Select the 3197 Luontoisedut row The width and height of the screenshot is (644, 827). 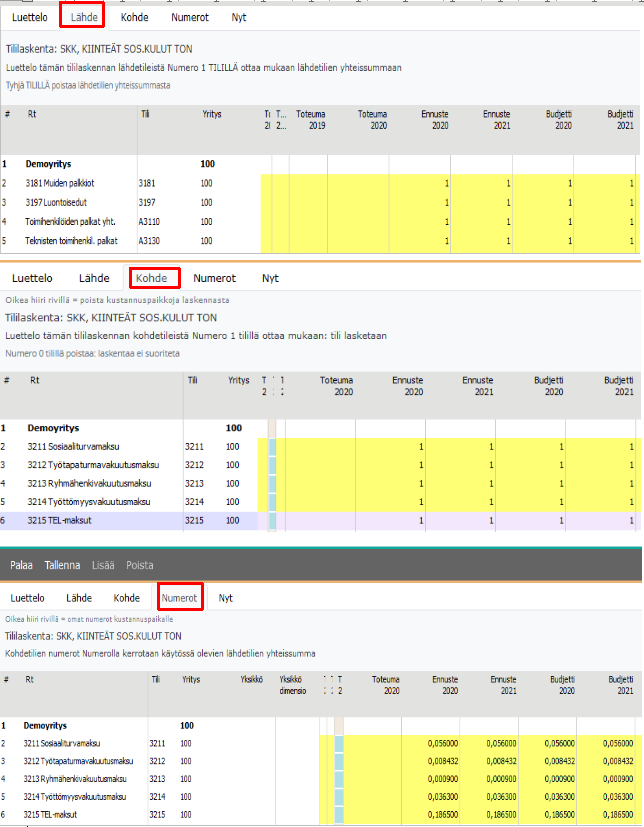pos(59,202)
